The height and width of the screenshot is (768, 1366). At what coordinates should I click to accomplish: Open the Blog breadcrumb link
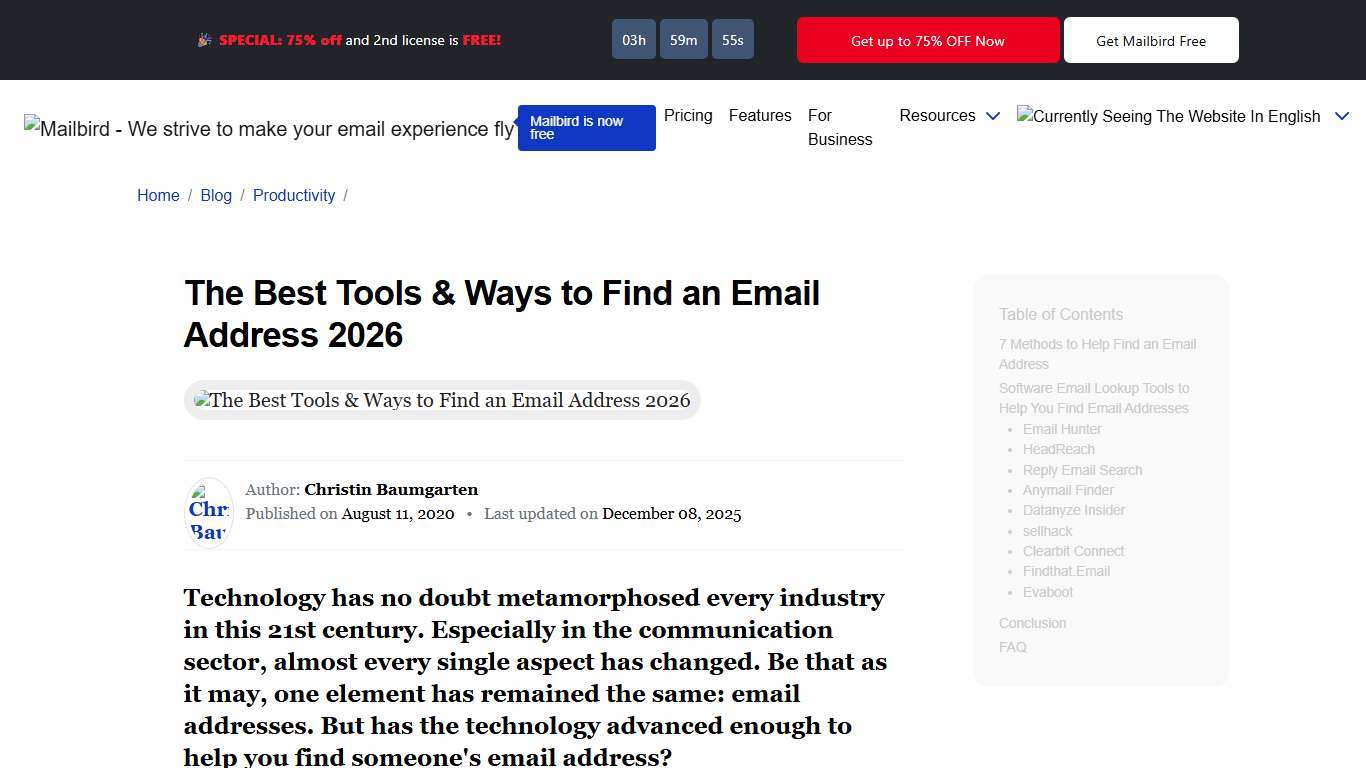tap(216, 195)
